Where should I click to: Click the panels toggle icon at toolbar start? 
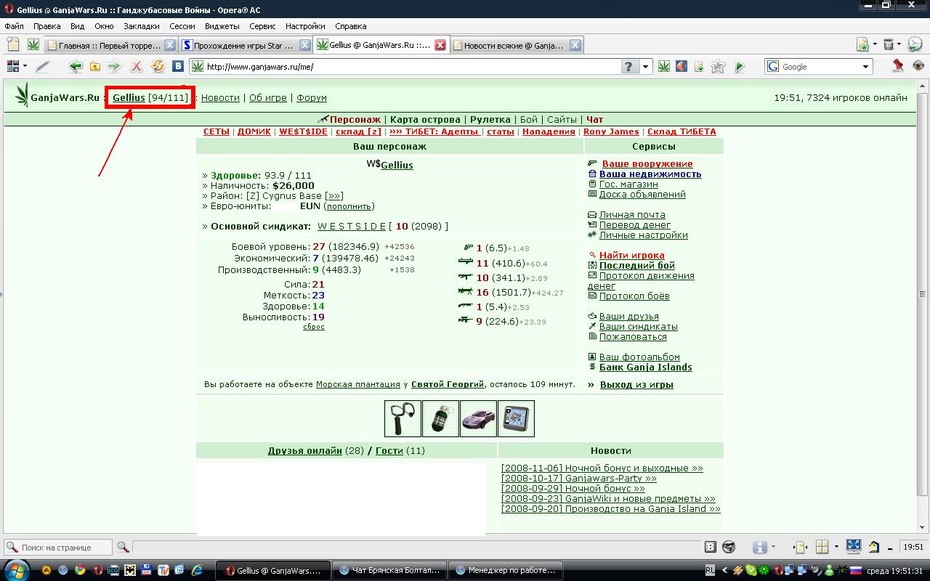click(12, 66)
